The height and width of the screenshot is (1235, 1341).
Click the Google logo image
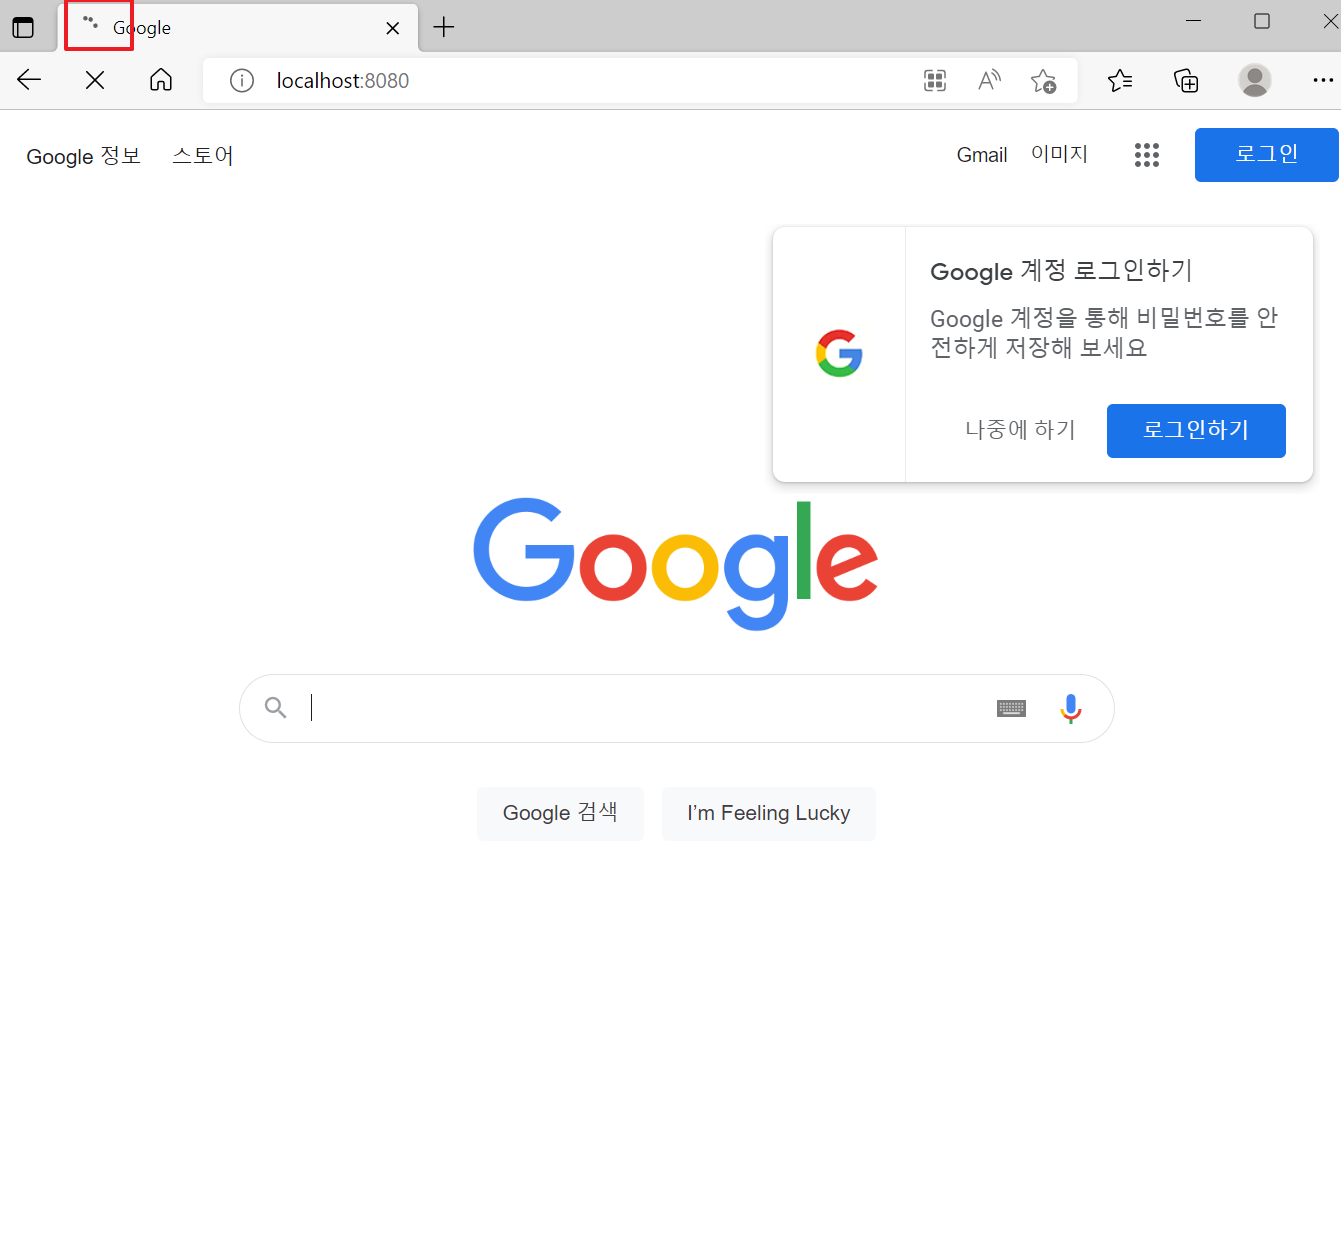(676, 564)
